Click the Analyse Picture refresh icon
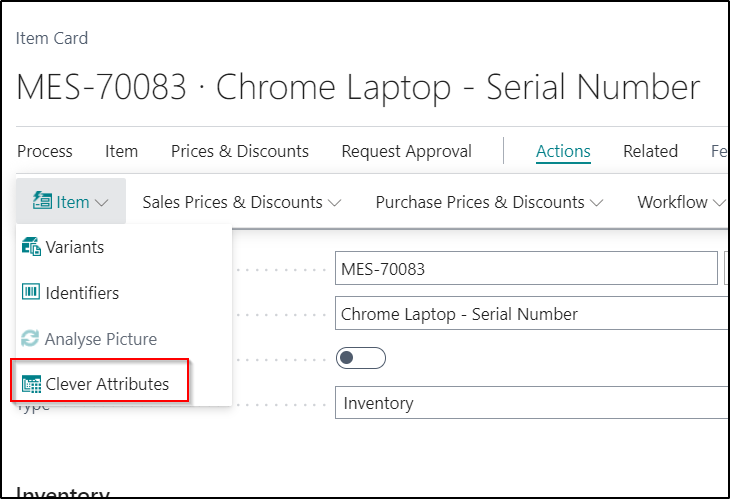 30,338
